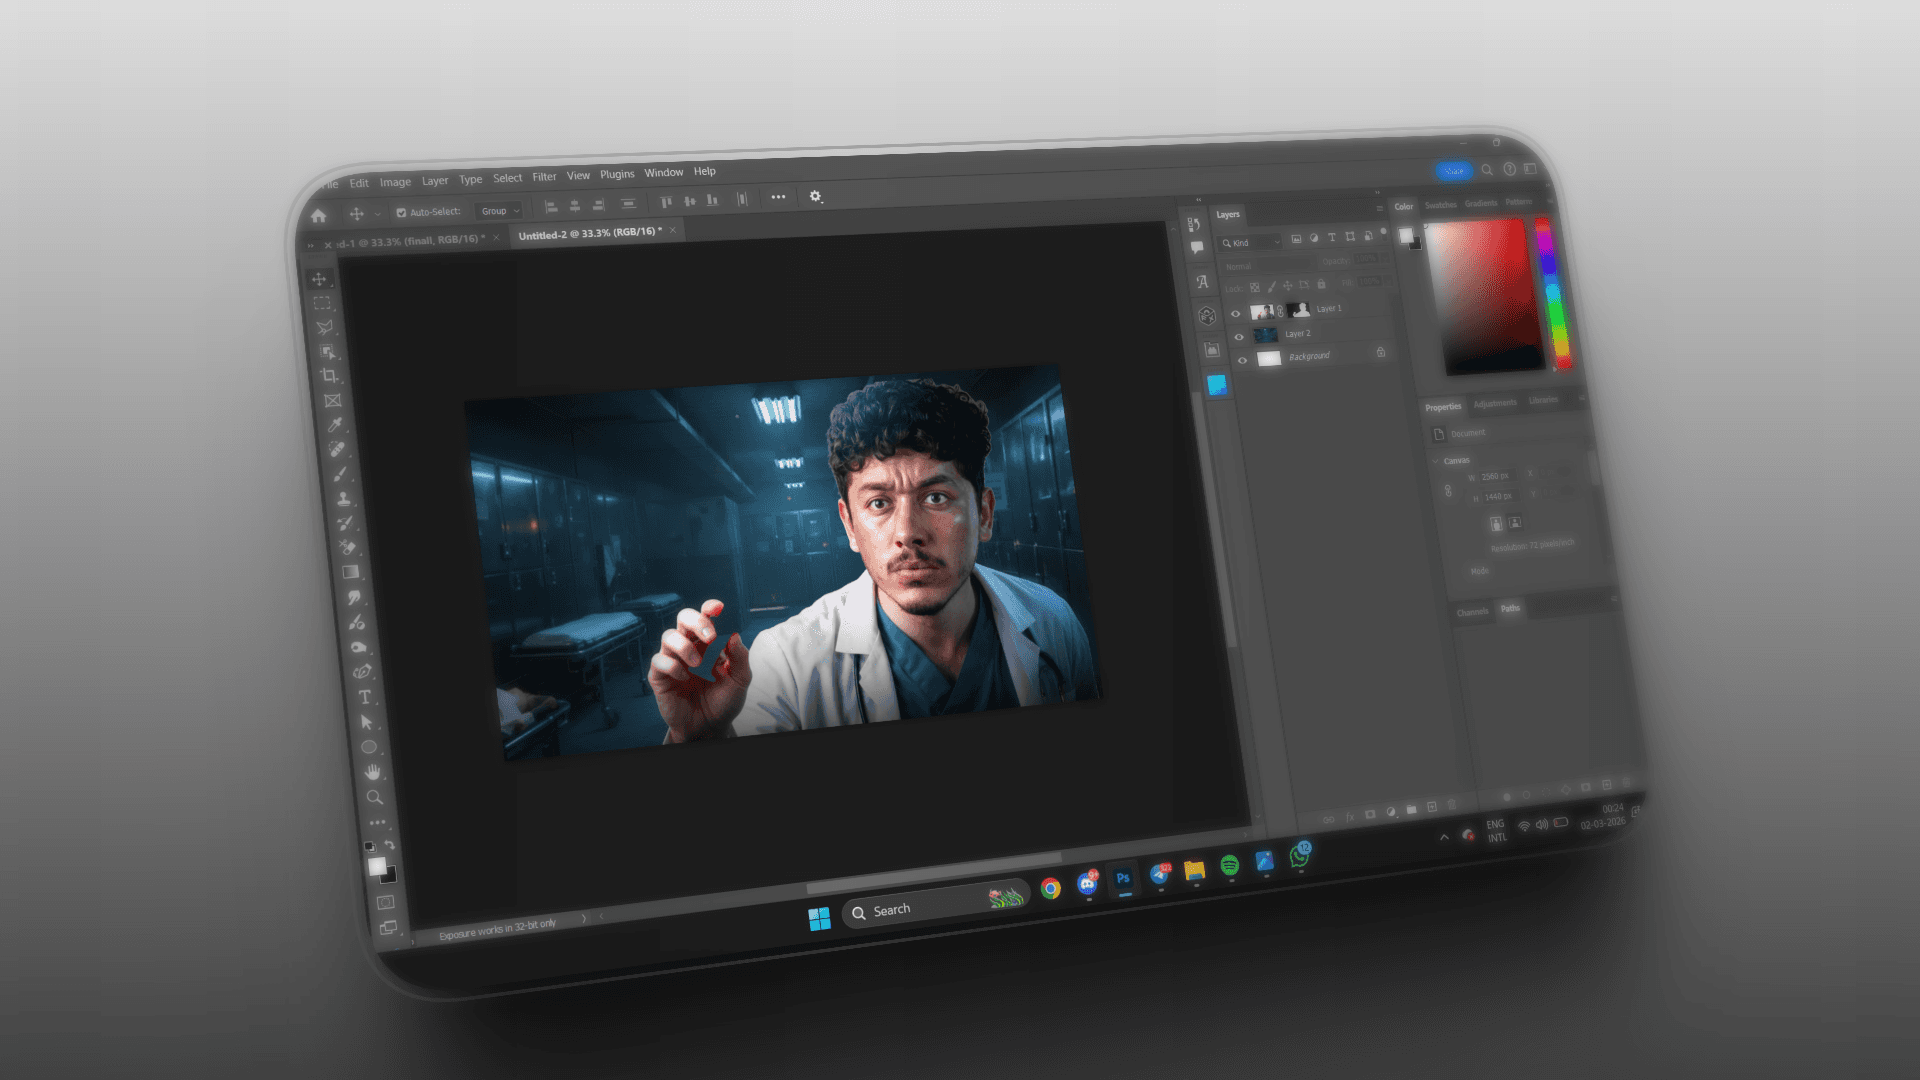The width and height of the screenshot is (1920, 1080).
Task: Click the Home icon in options bar
Action: coord(318,216)
